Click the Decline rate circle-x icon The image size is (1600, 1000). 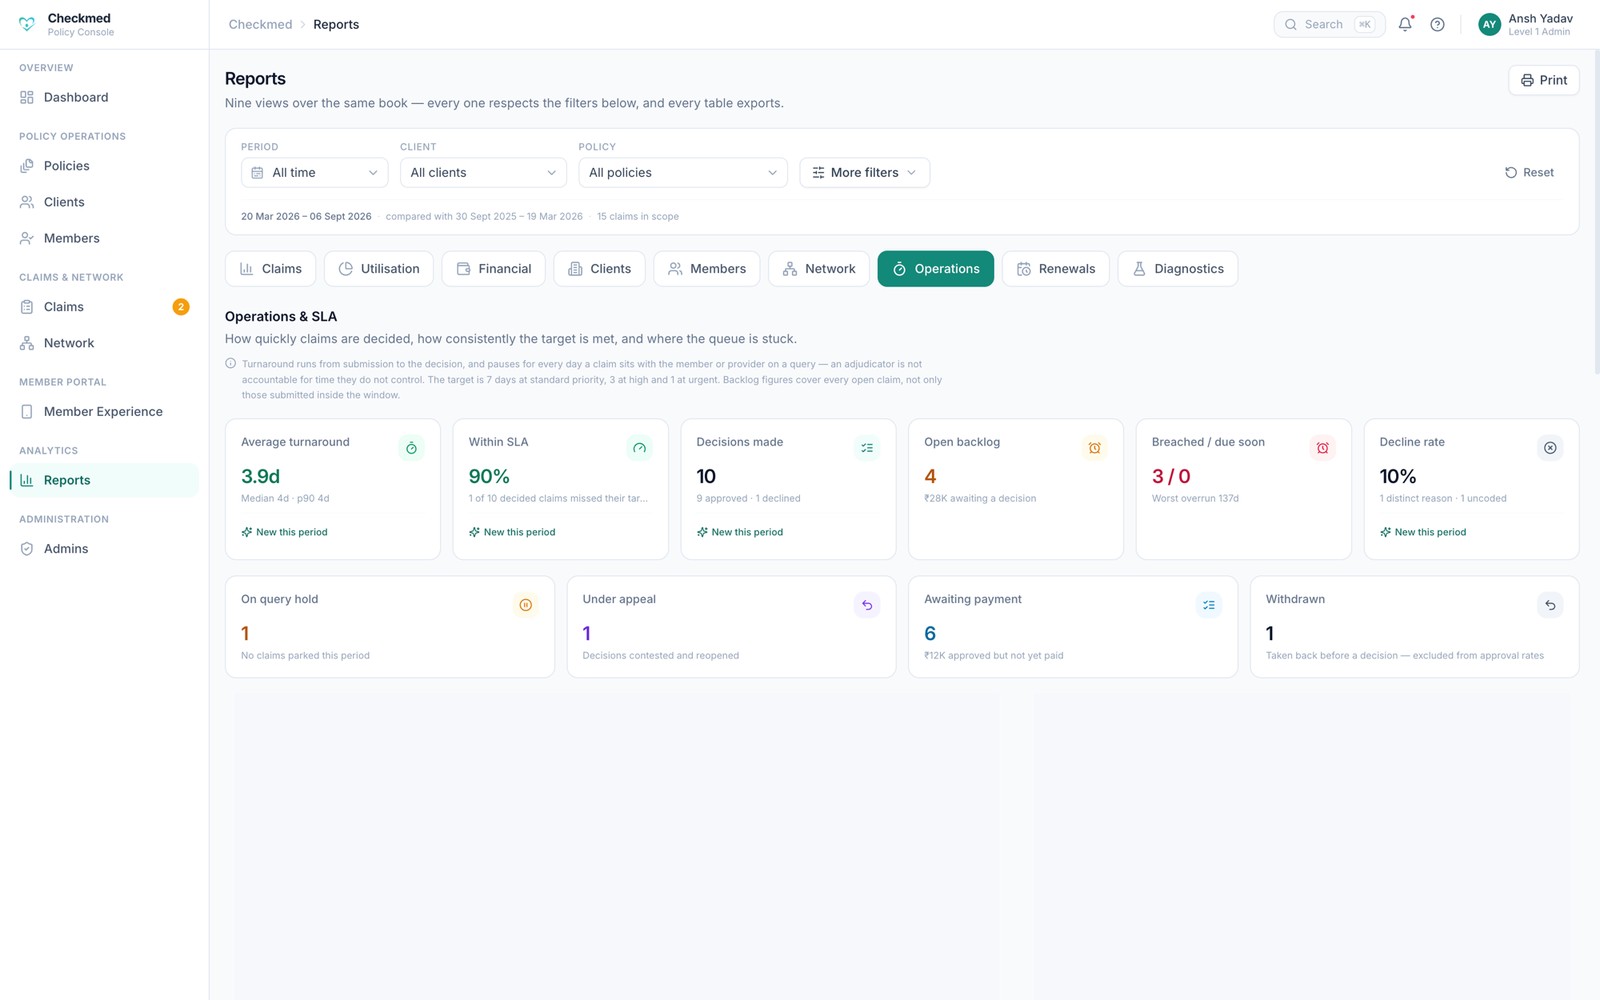click(x=1550, y=448)
